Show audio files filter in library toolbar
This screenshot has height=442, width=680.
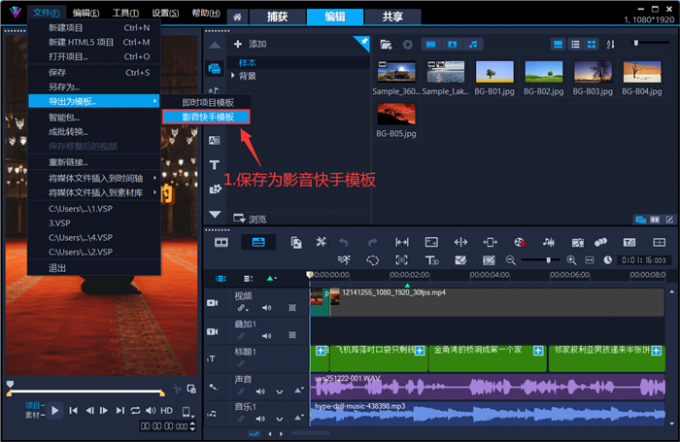pos(474,45)
